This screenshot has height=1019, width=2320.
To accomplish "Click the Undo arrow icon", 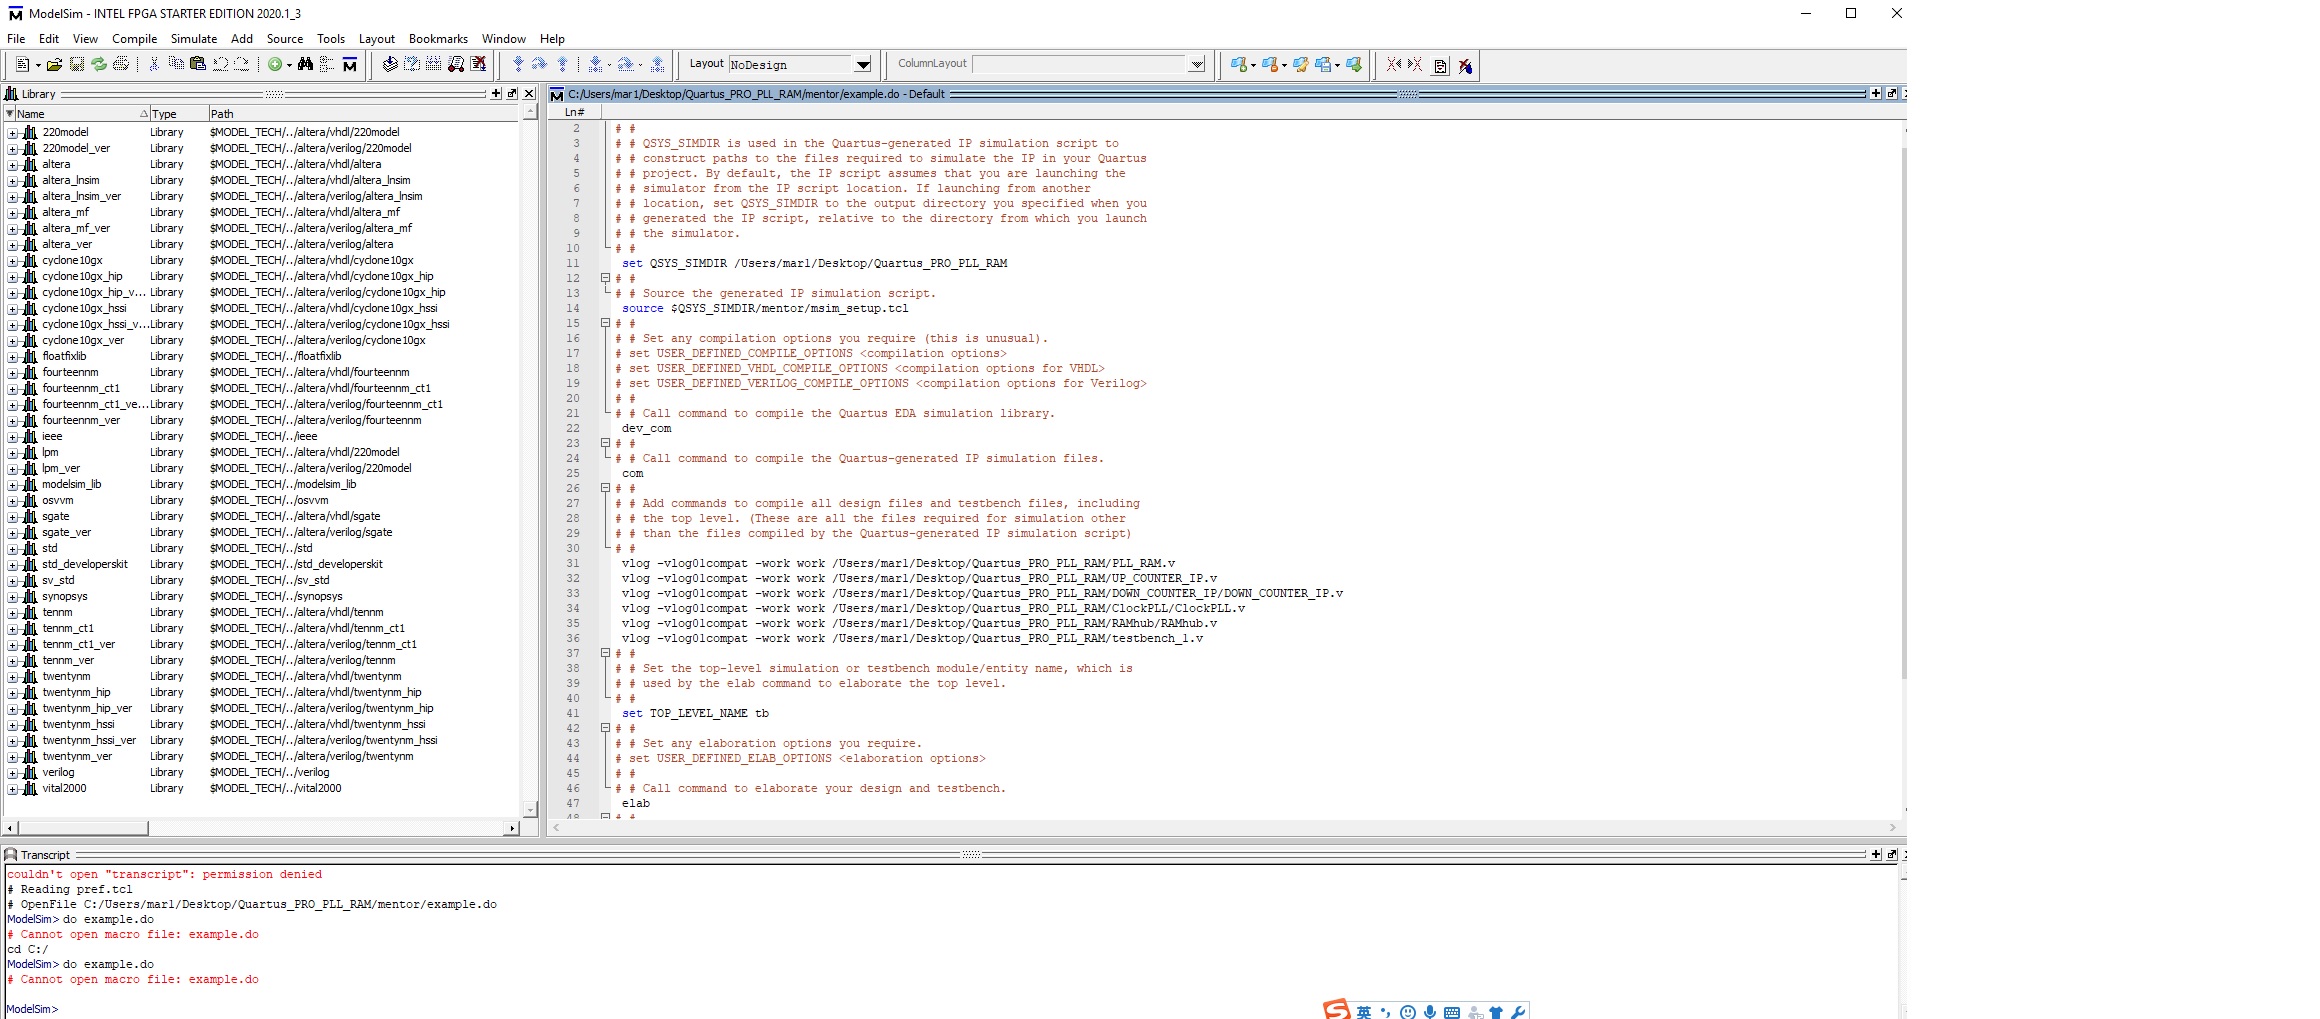I will point(220,65).
